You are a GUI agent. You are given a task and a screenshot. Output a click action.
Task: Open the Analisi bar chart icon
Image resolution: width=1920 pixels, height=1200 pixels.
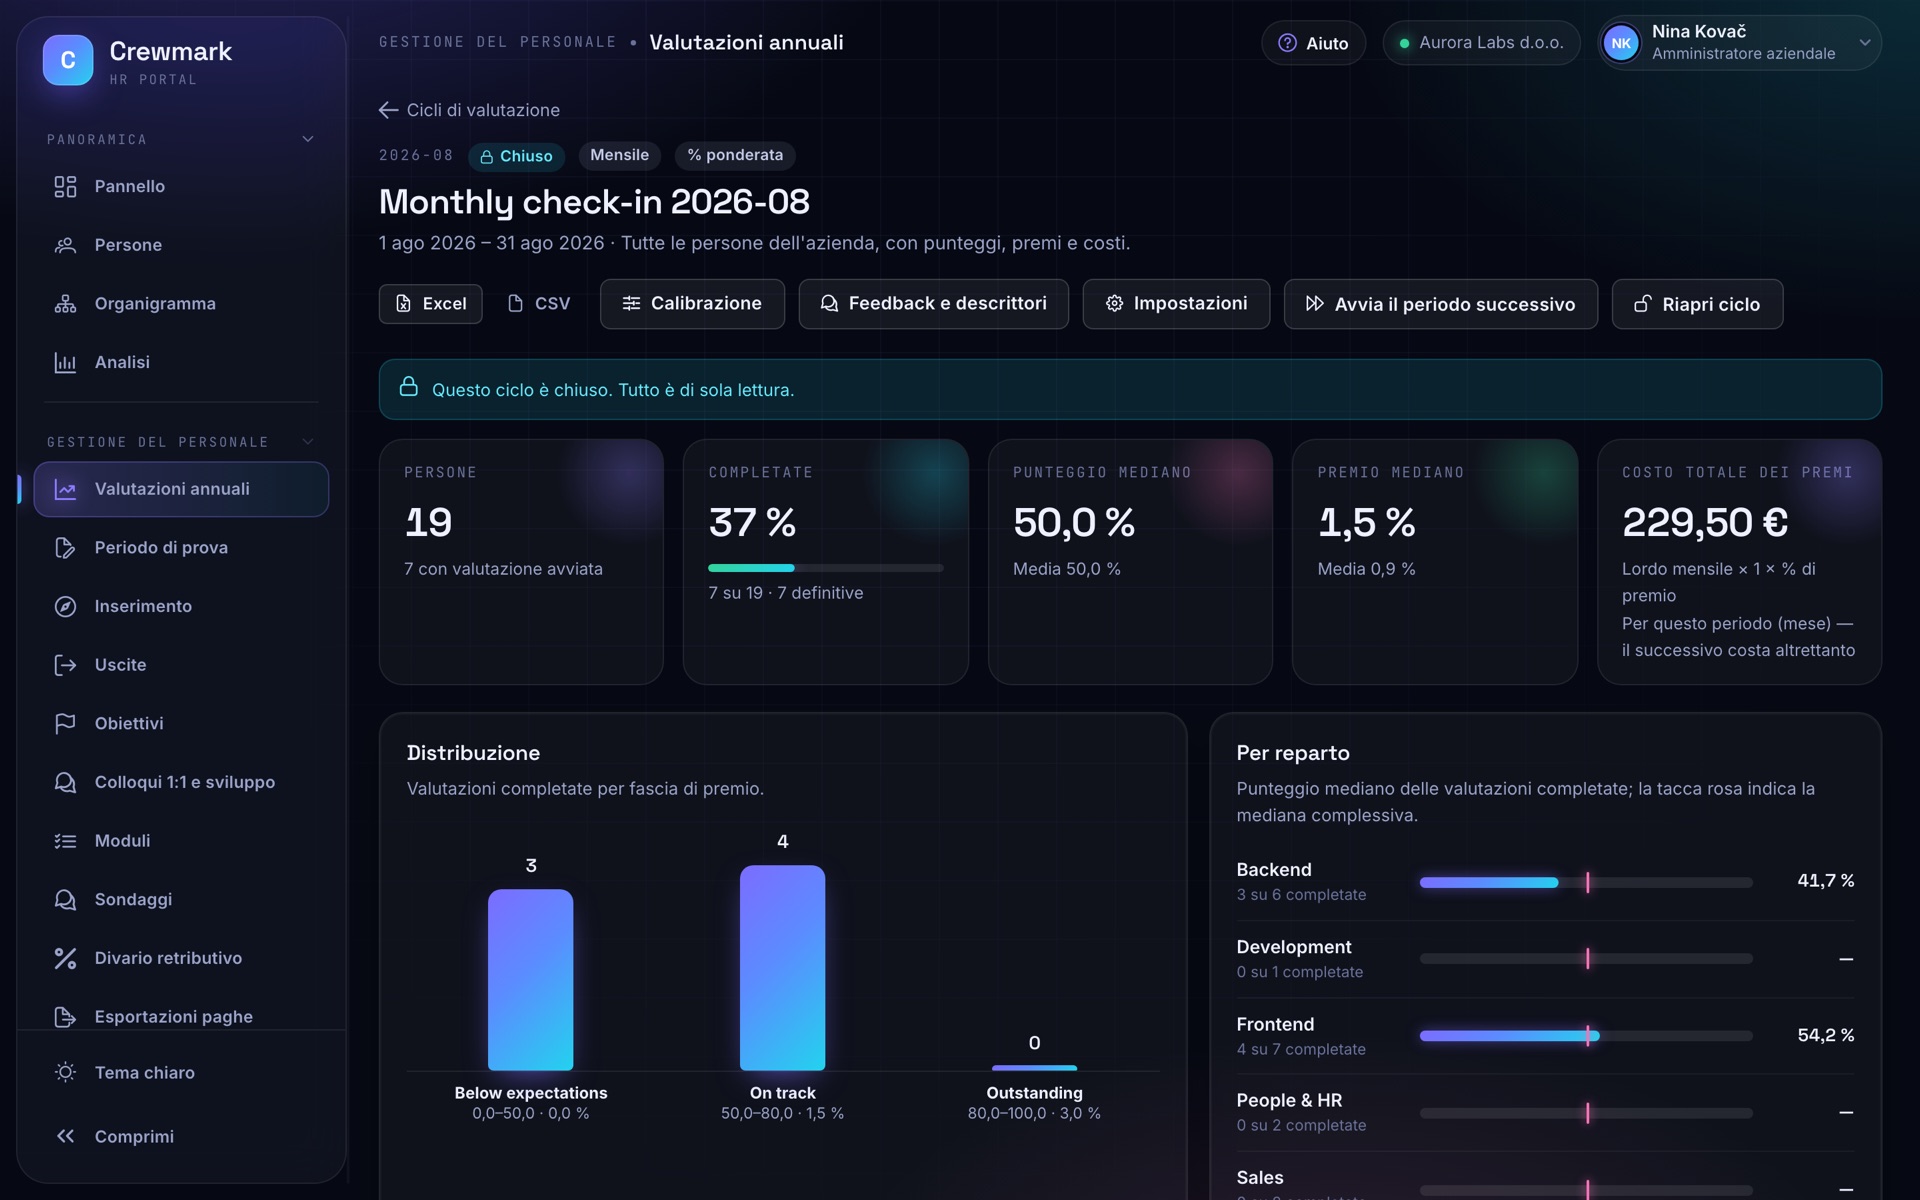(65, 362)
